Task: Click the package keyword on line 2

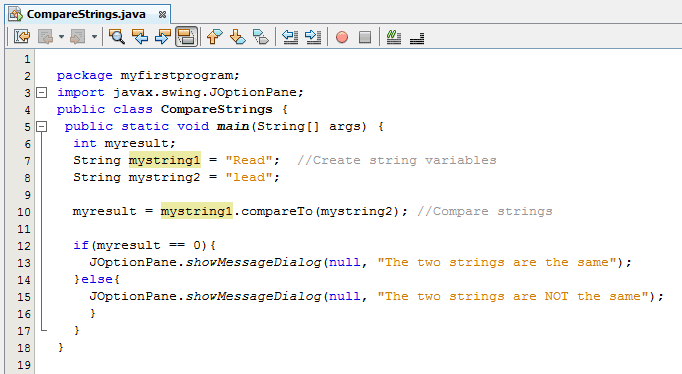Action: point(84,76)
